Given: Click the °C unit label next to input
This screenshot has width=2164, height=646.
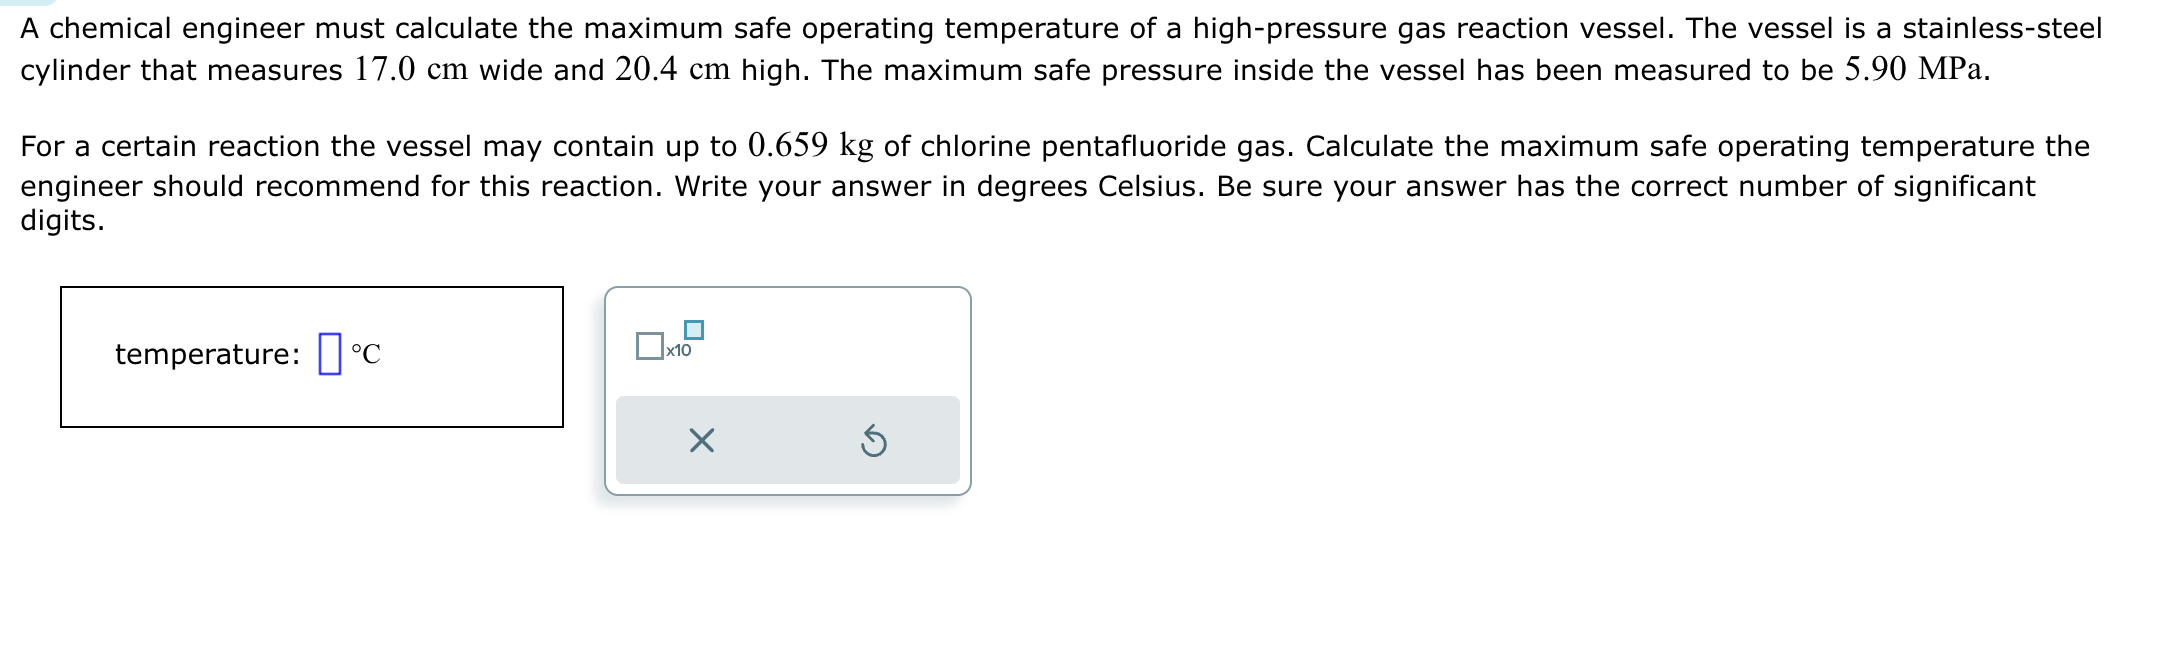Looking at the screenshot, I should pyautogui.click(x=367, y=353).
